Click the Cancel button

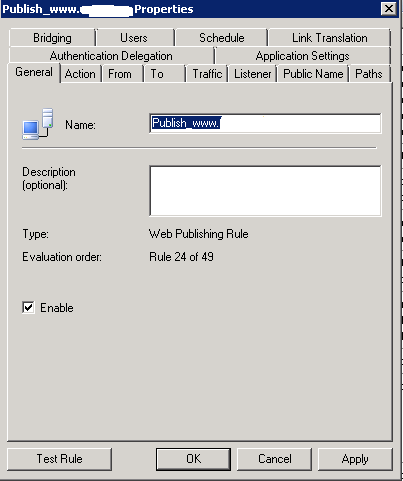pos(274,459)
